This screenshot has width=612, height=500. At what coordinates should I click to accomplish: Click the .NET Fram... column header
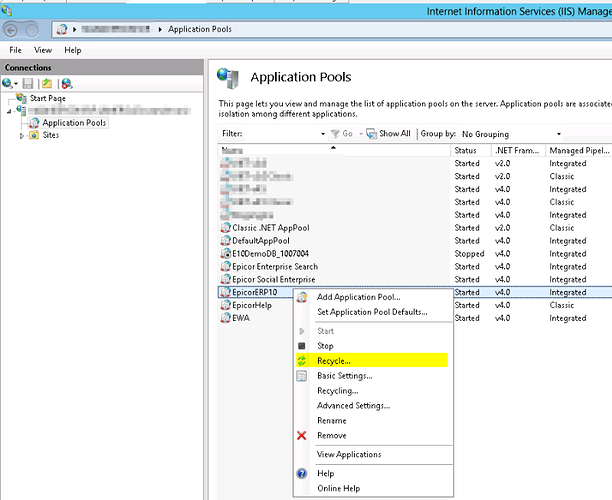(518, 150)
